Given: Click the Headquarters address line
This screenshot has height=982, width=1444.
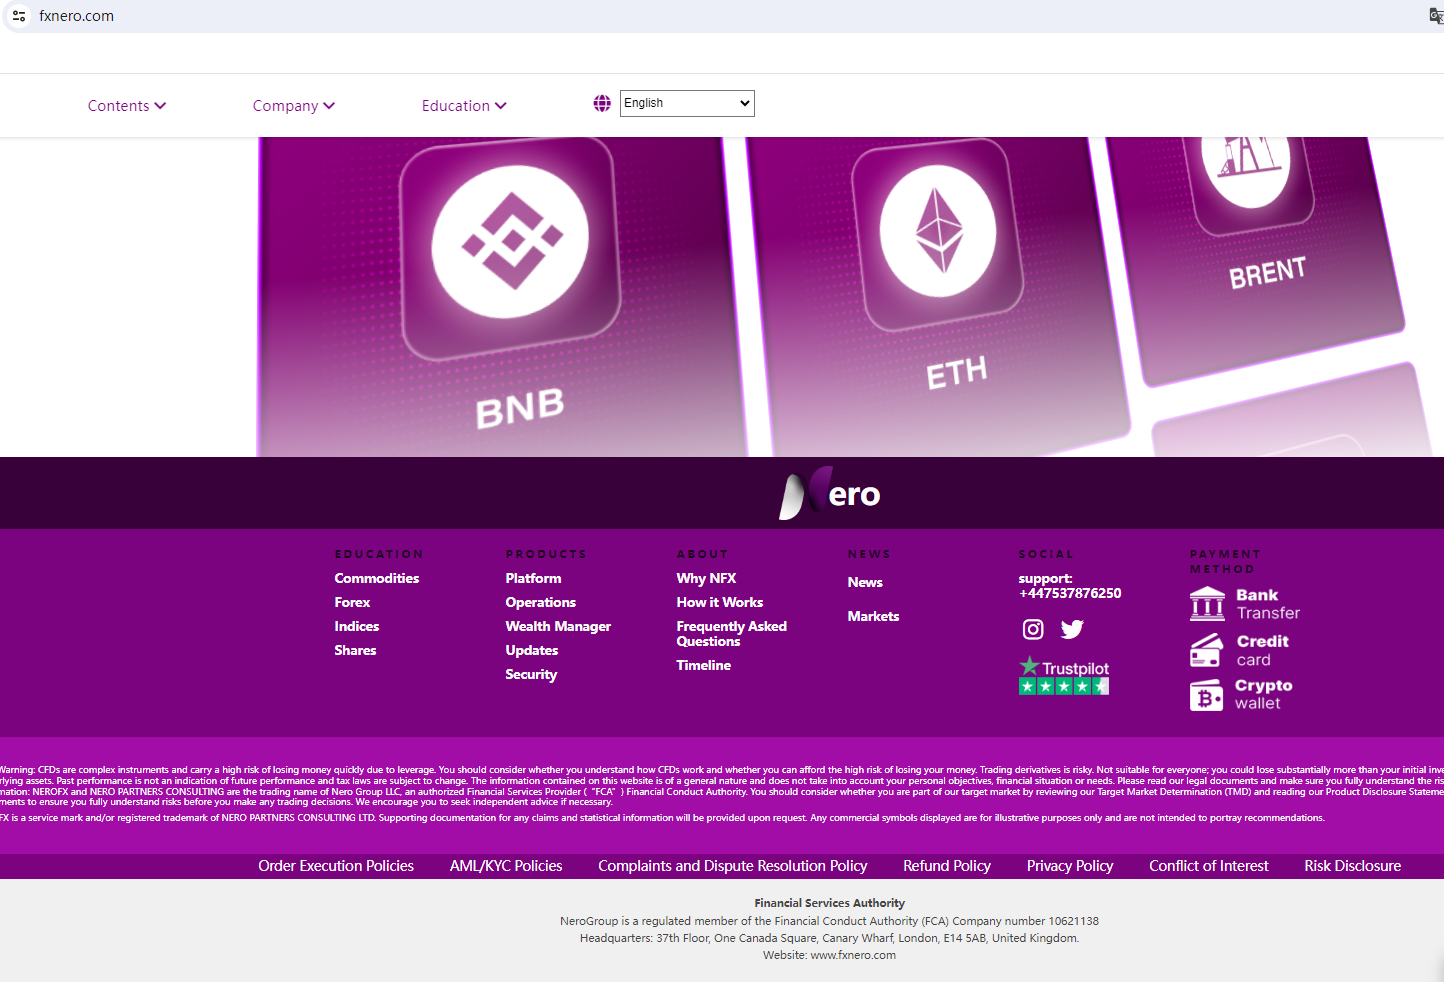Looking at the screenshot, I should 830,938.
